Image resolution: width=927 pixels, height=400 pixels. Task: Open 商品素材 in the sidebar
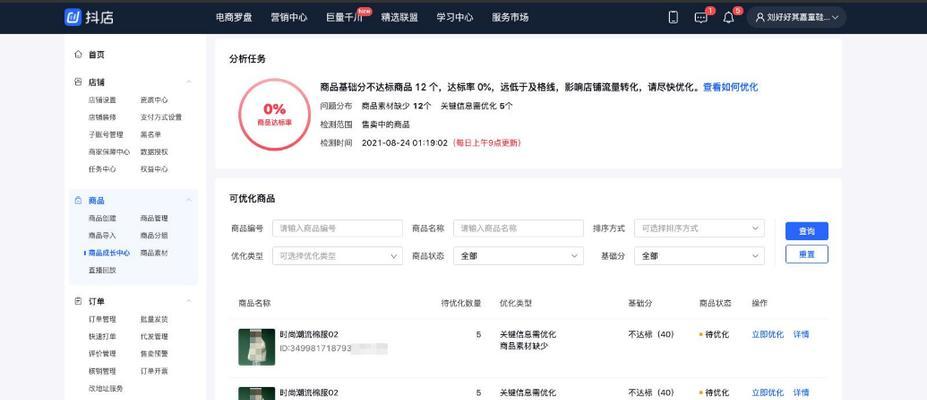click(x=154, y=253)
